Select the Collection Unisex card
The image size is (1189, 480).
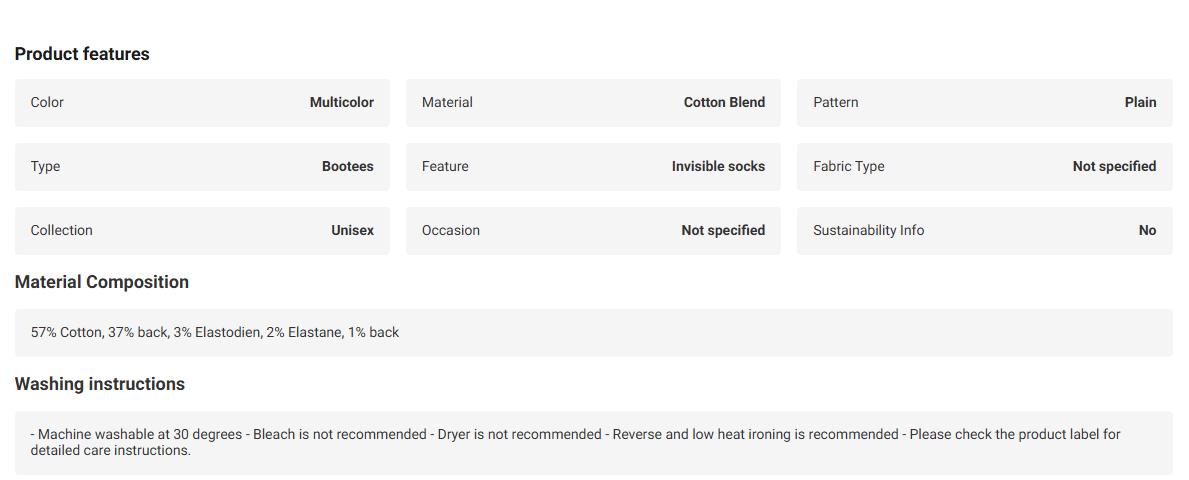click(202, 231)
